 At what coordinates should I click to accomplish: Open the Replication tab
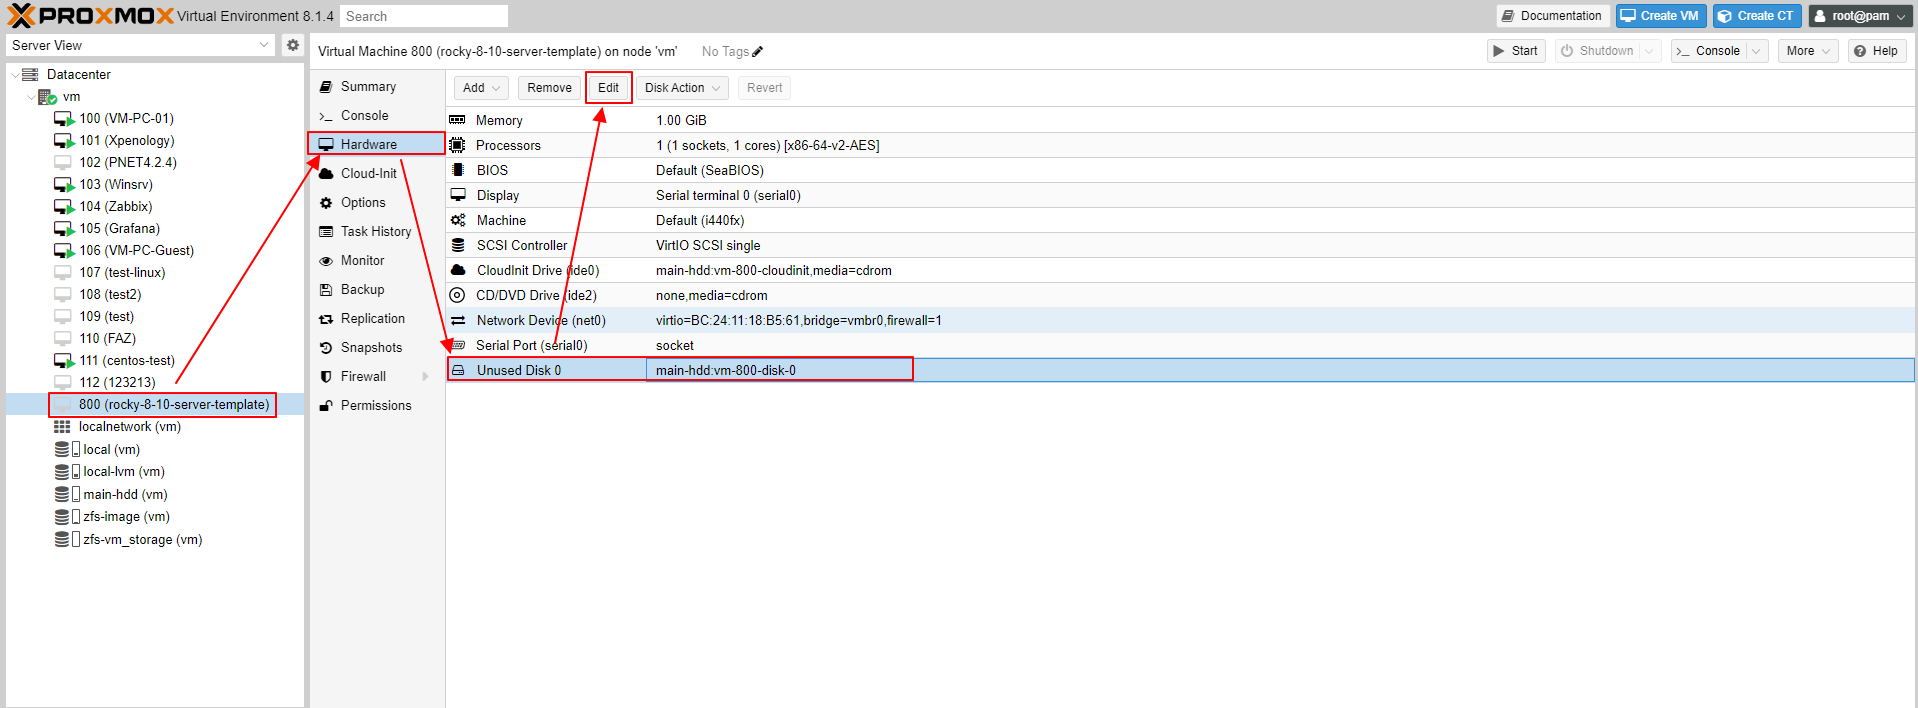coord(377,319)
